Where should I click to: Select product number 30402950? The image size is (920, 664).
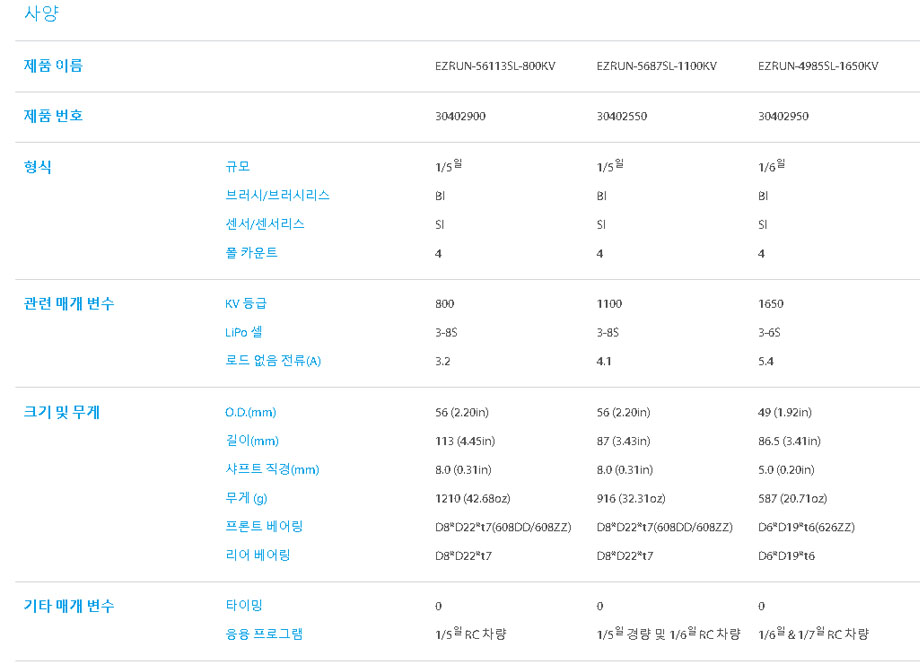coord(783,116)
